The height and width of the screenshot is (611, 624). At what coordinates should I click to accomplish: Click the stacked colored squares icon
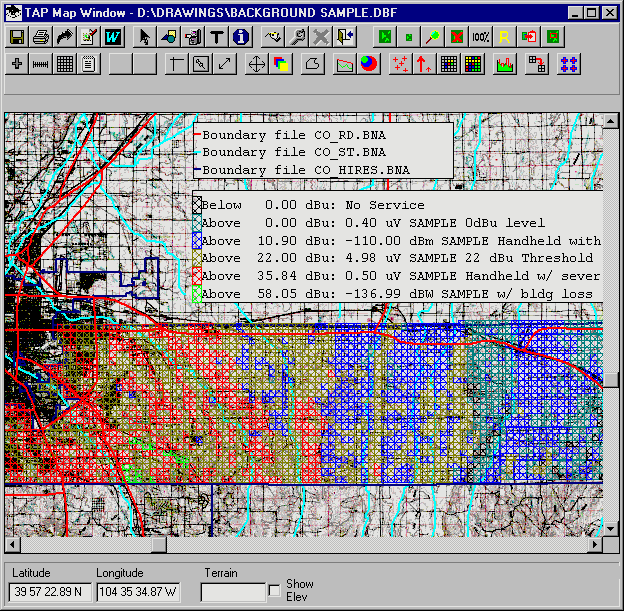[x=281, y=64]
